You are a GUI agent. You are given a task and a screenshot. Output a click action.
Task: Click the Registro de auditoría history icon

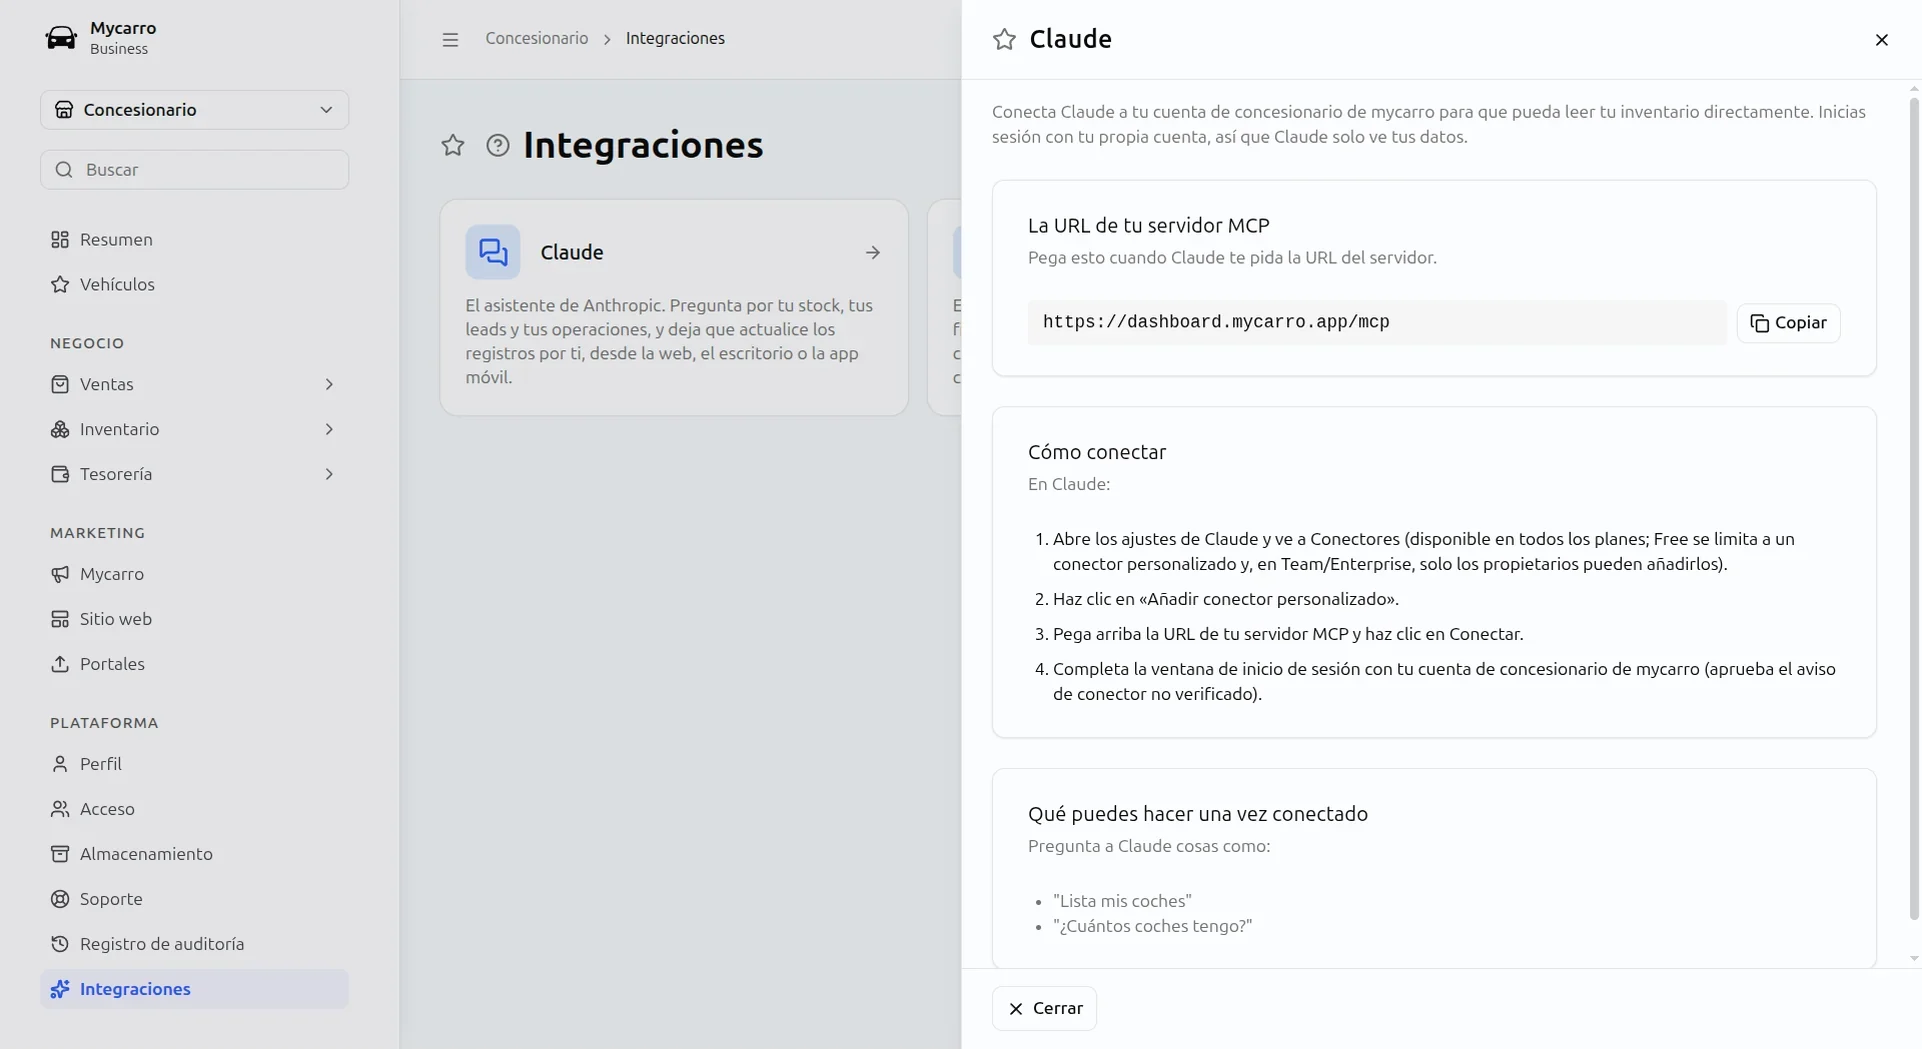point(60,945)
